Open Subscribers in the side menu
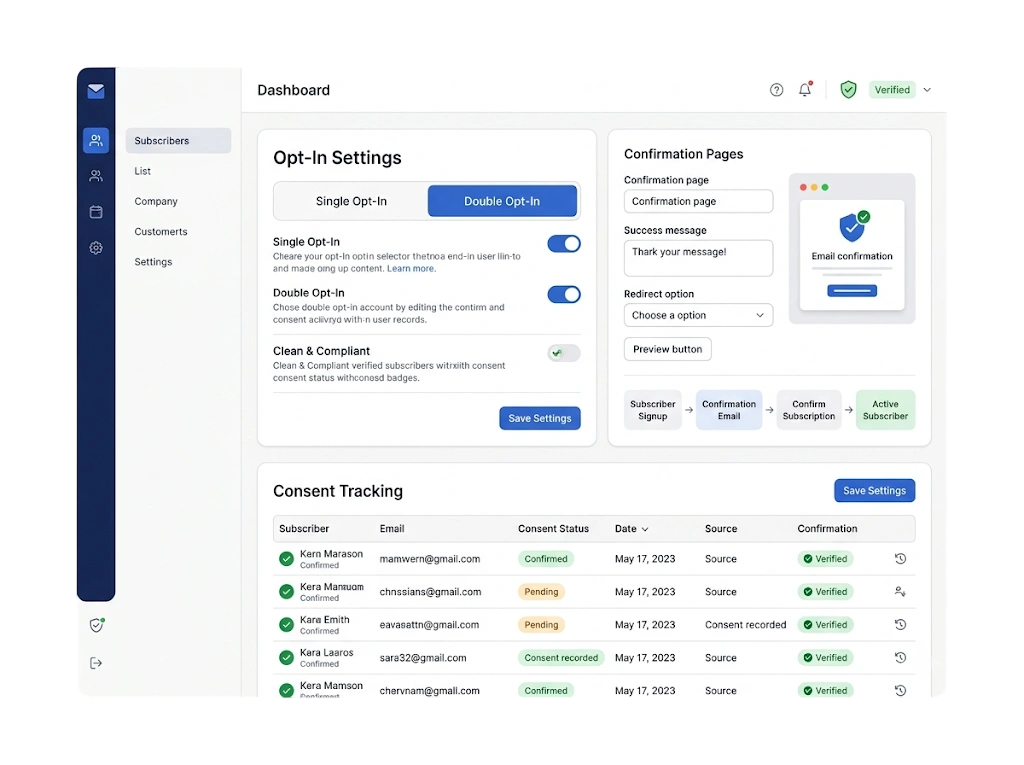Screen dimensions: 1024x765 178,140
